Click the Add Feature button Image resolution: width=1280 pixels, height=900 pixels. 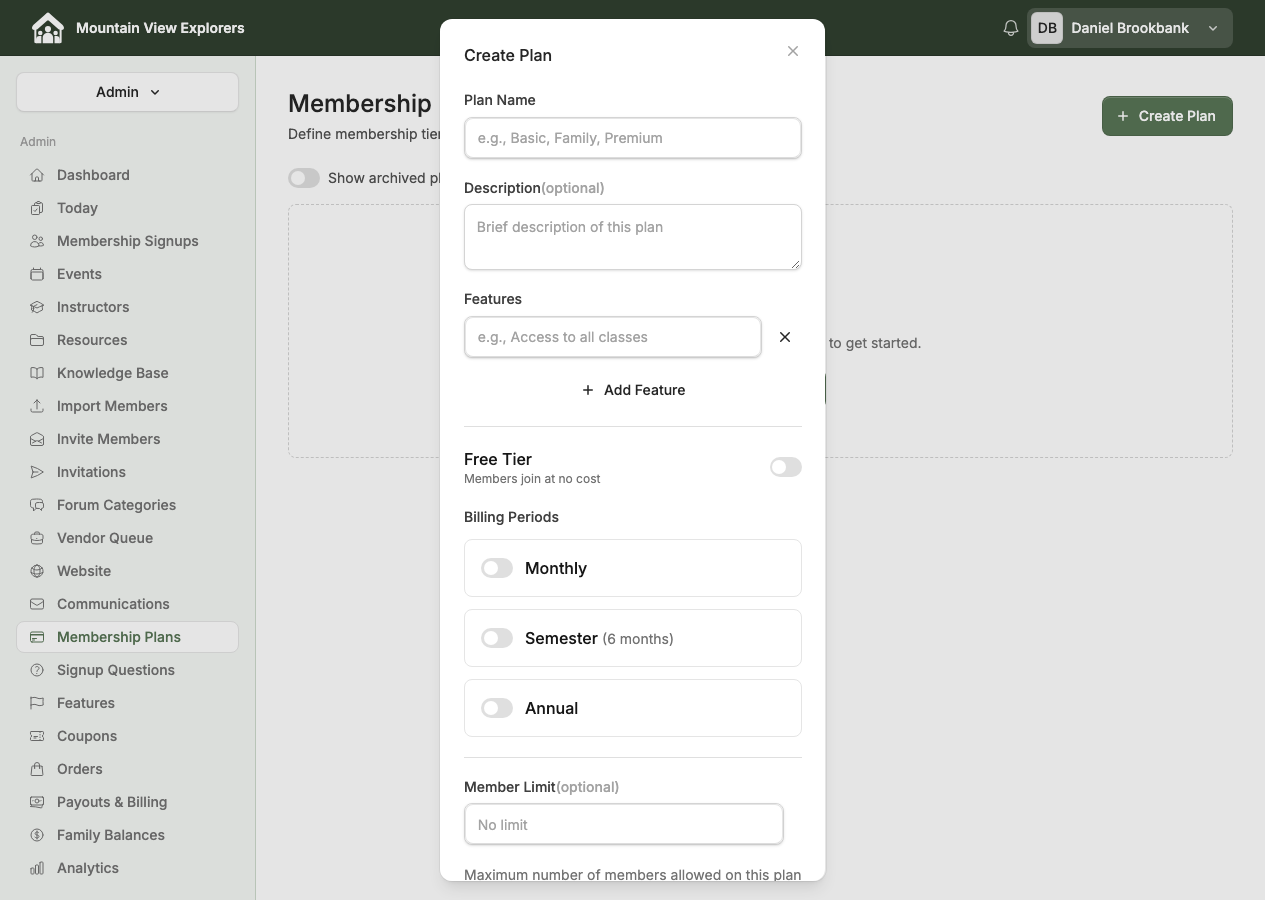(633, 390)
